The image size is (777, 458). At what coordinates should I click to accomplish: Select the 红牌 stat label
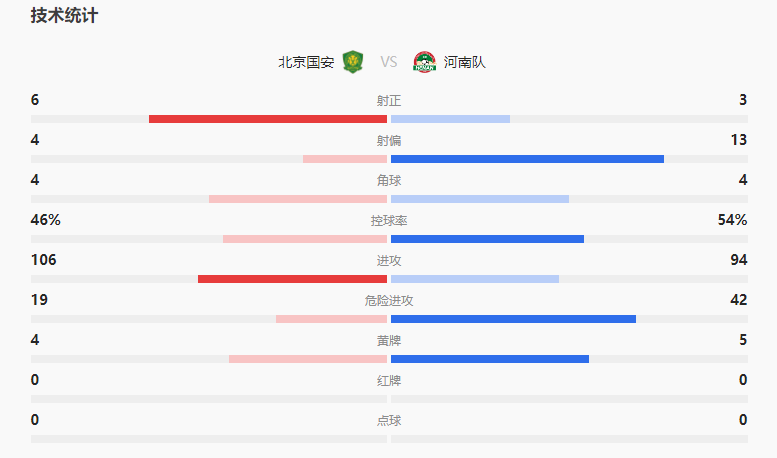(389, 381)
